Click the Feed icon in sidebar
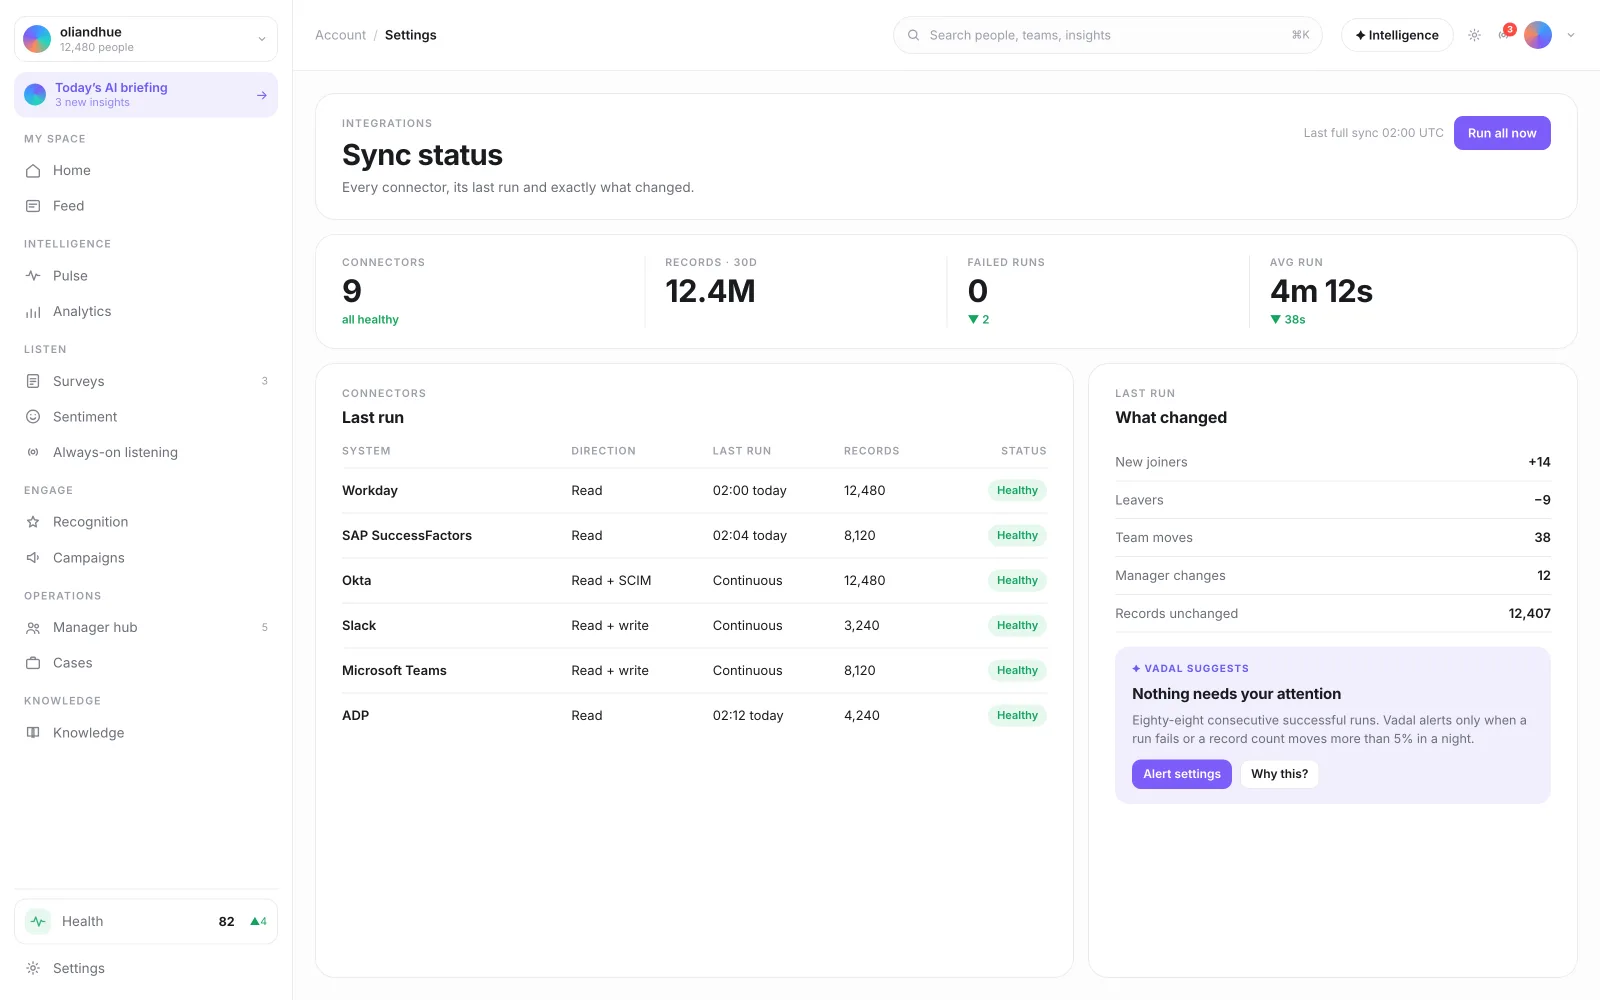The height and width of the screenshot is (1000, 1600). (33, 206)
